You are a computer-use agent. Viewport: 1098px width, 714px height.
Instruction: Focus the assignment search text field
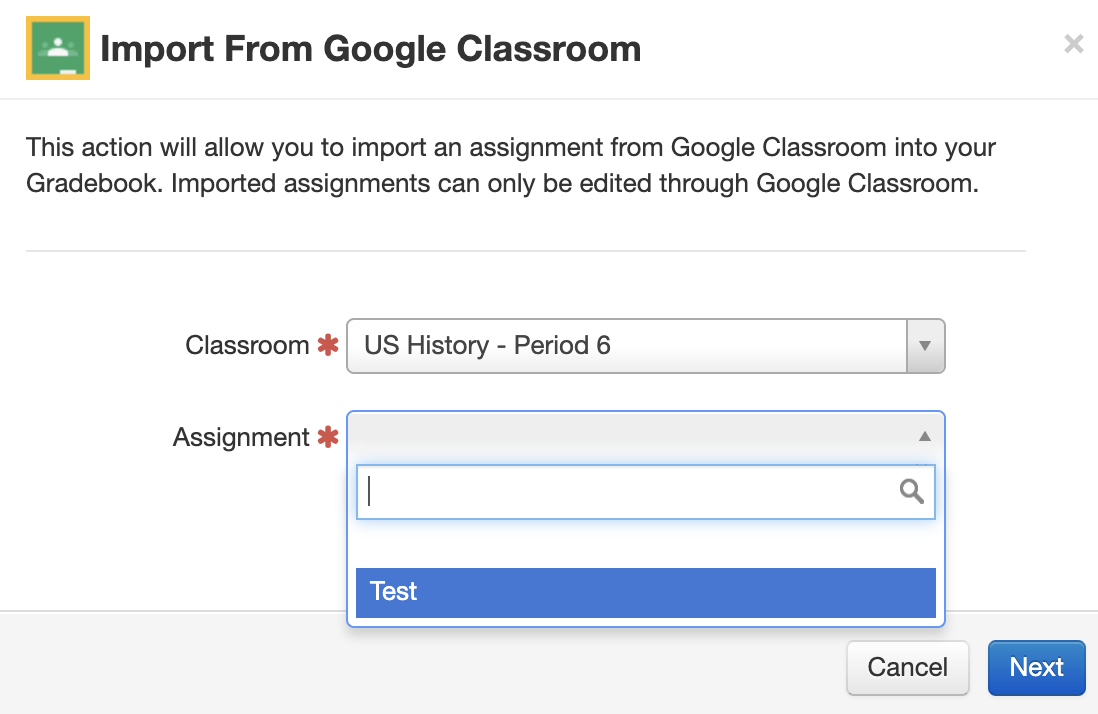click(630, 491)
